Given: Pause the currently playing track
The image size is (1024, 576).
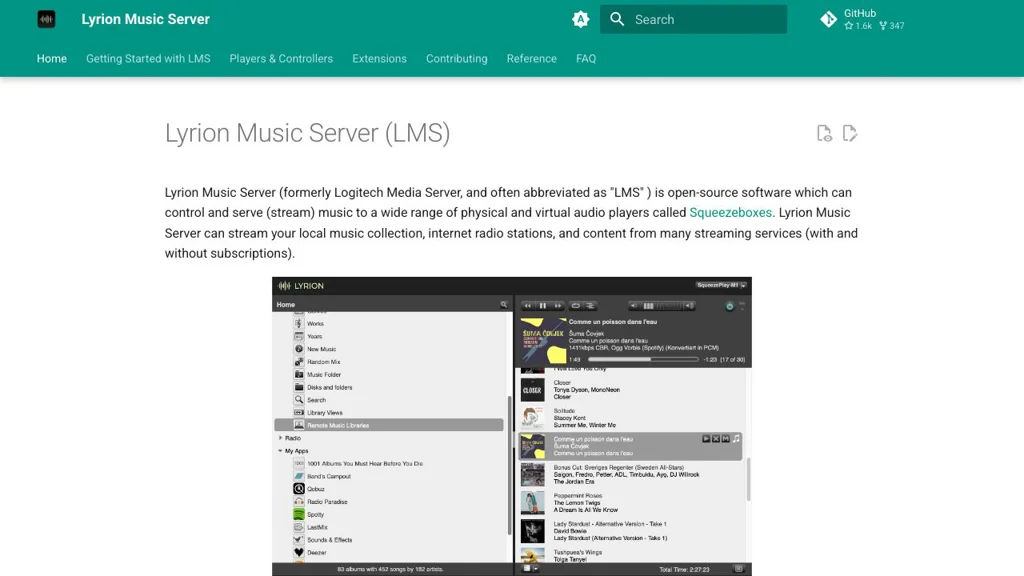Looking at the screenshot, I should click(542, 305).
